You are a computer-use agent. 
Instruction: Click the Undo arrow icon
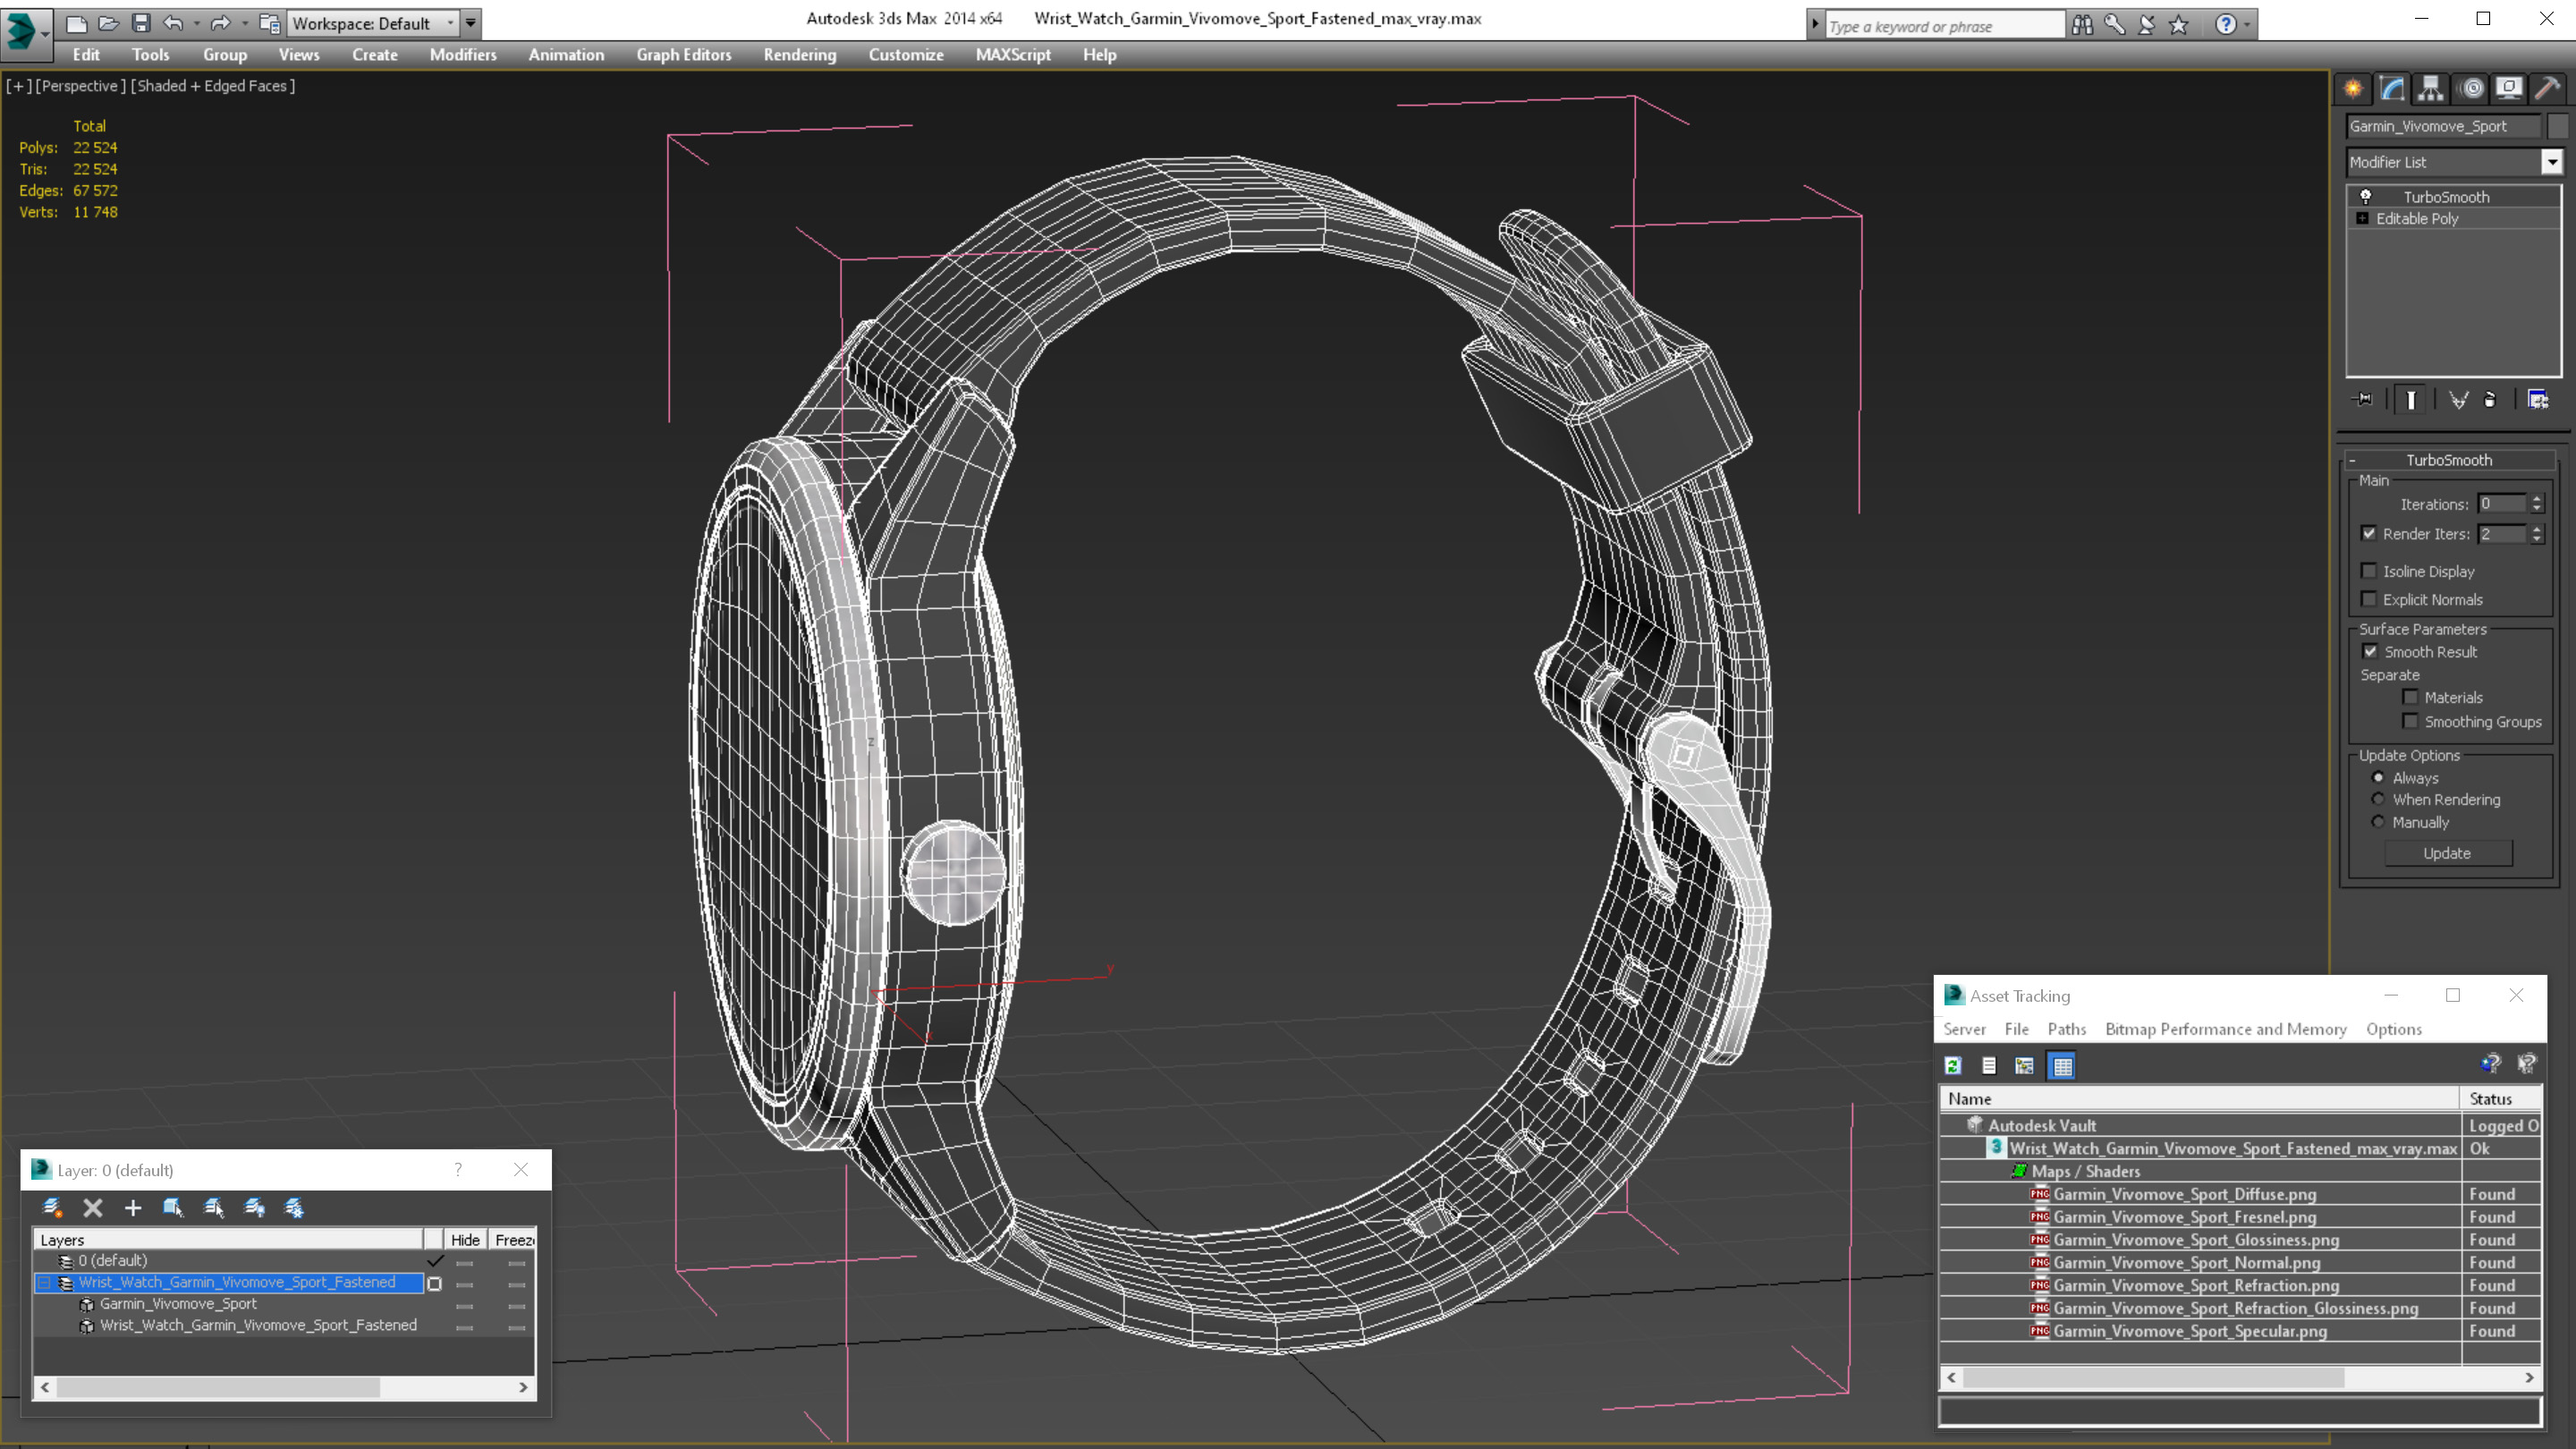pos(173,23)
